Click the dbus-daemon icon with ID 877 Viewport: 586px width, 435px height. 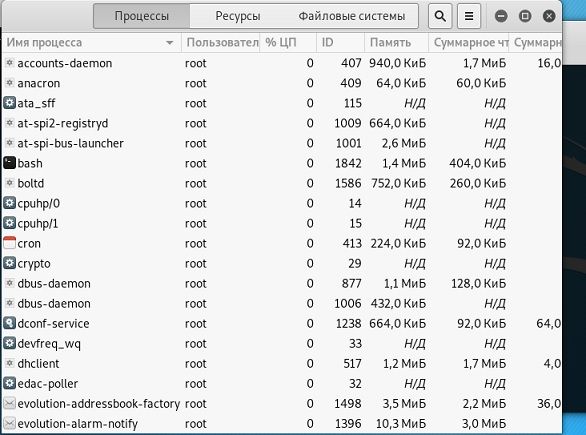point(10,283)
